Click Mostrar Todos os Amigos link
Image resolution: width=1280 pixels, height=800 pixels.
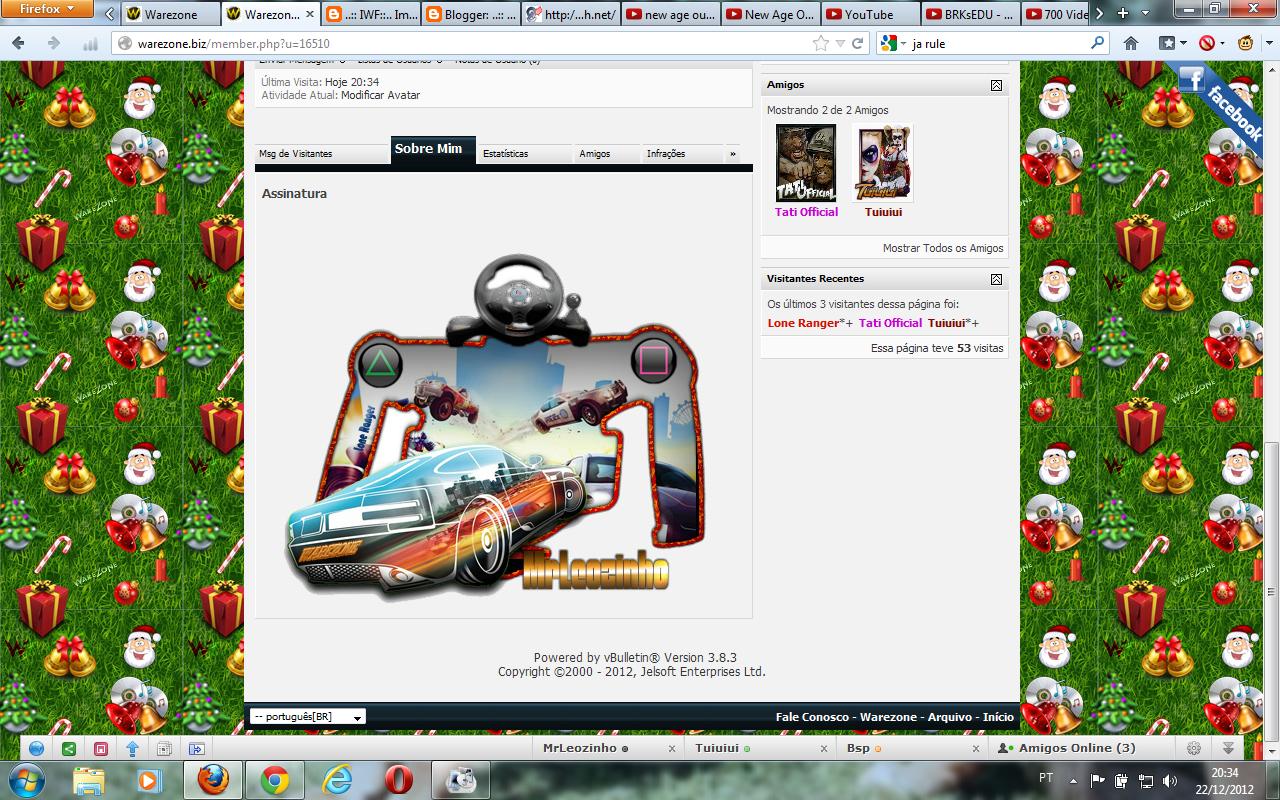point(943,248)
